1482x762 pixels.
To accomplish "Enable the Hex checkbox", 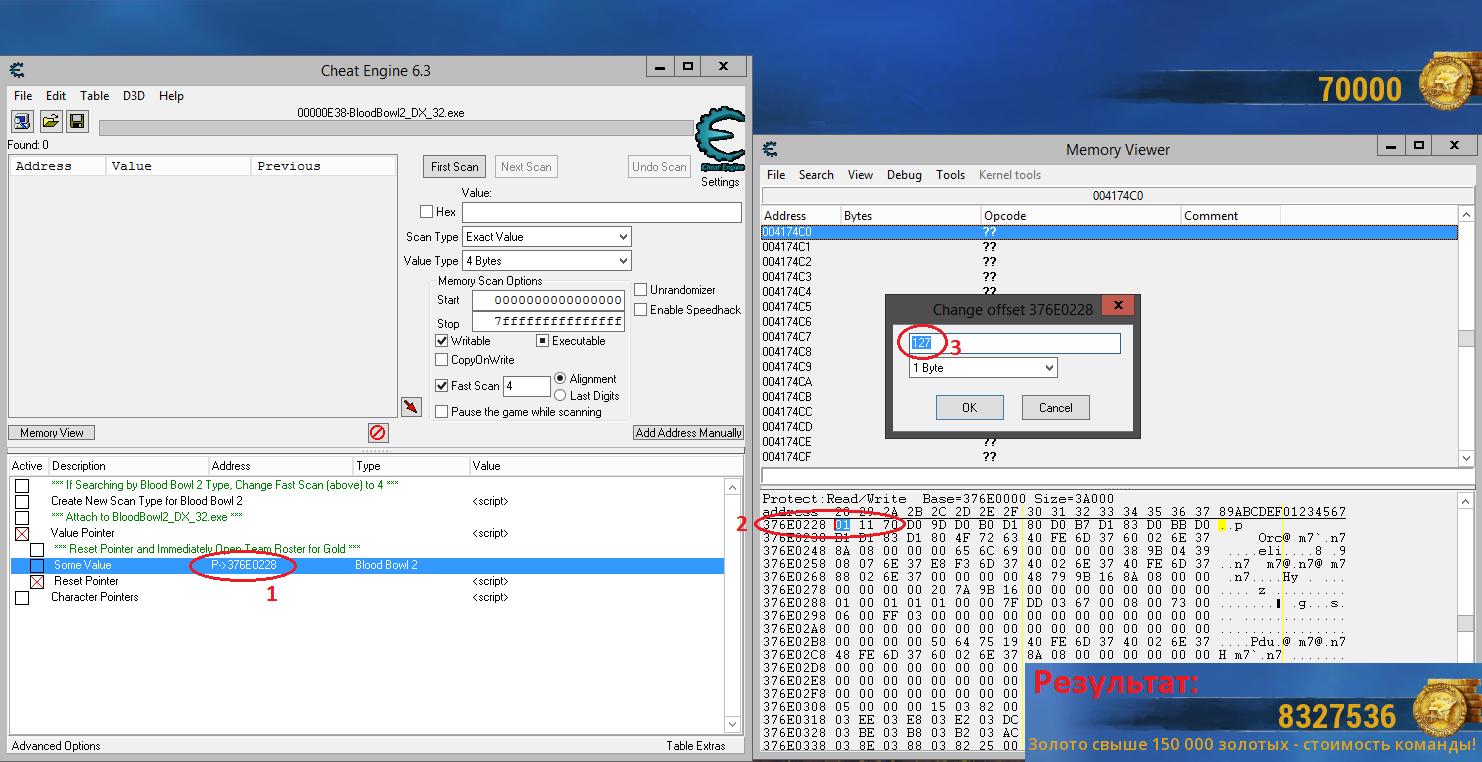I will pyautogui.click(x=427, y=212).
